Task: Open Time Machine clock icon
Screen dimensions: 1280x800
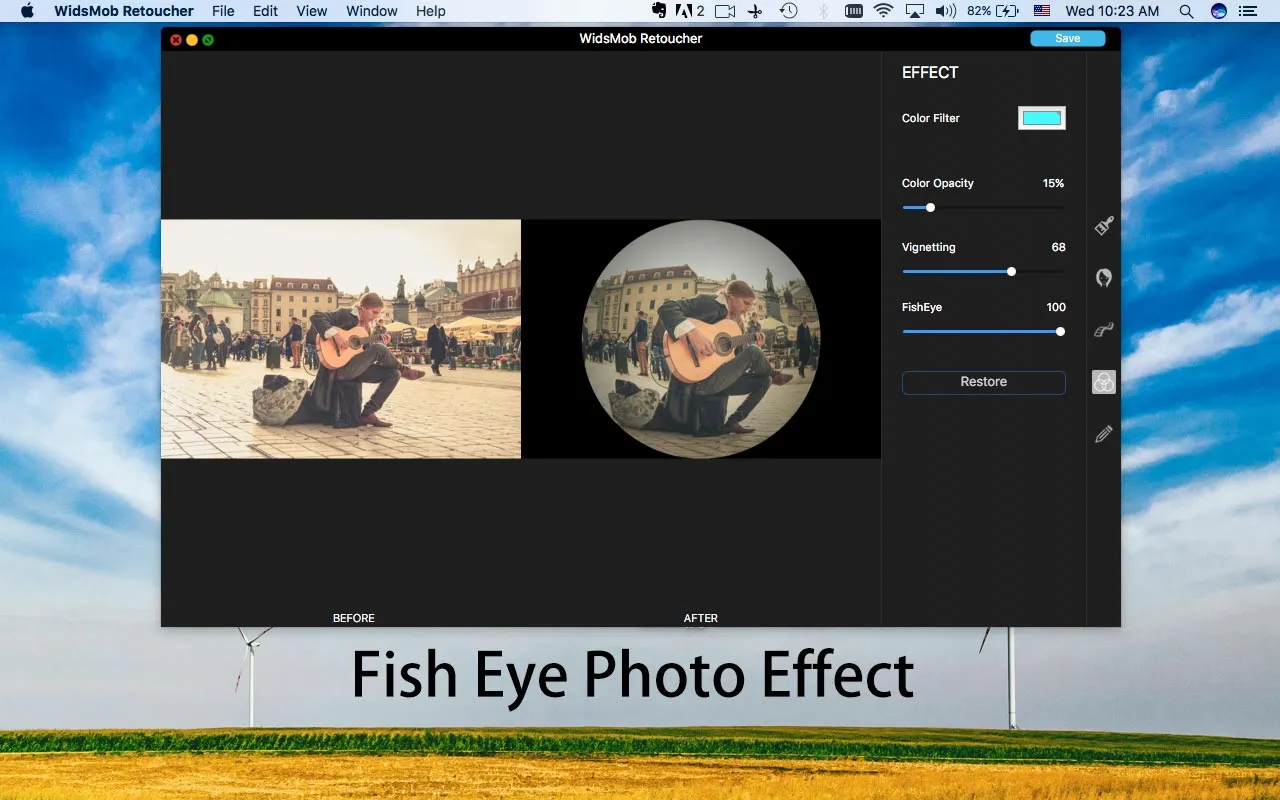Action: (789, 11)
